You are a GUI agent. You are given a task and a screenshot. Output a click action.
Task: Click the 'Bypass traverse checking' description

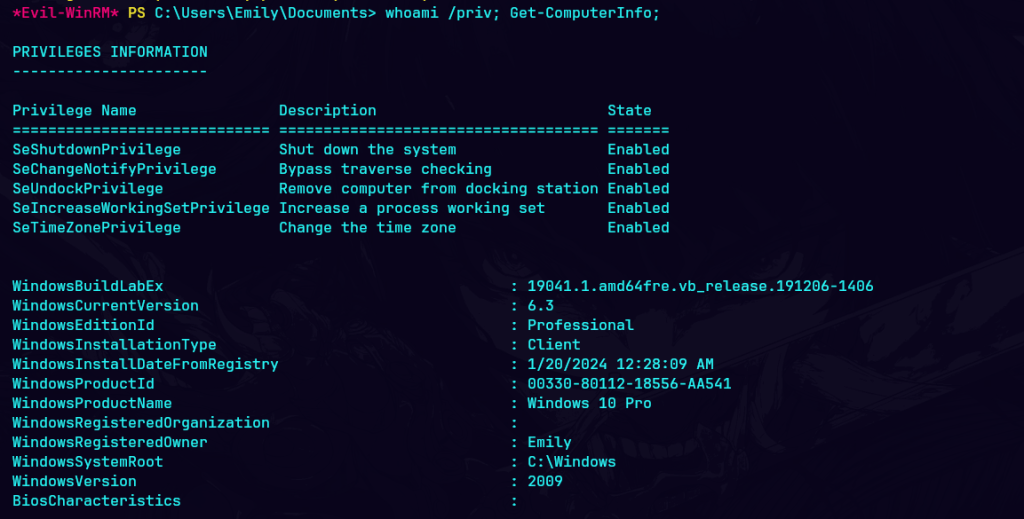(385, 169)
